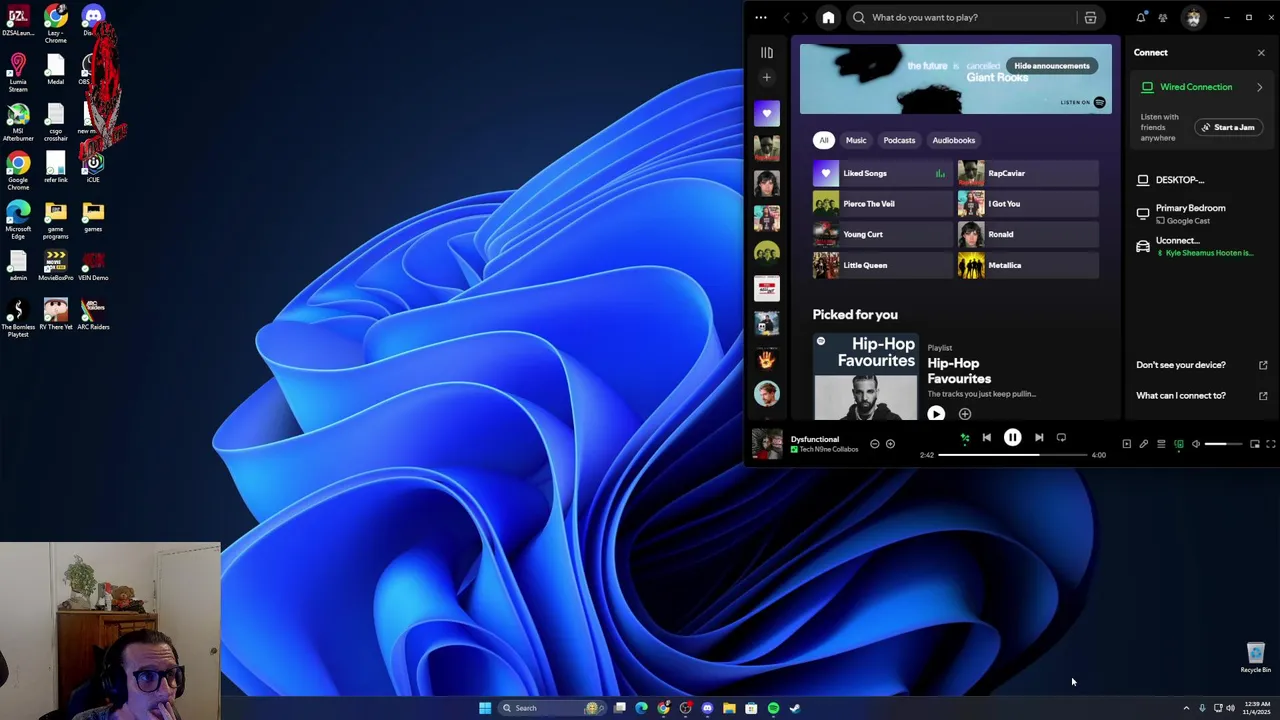Image resolution: width=1280 pixels, height=720 pixels.
Task: Open Steam from the taskbar
Action: click(795, 708)
